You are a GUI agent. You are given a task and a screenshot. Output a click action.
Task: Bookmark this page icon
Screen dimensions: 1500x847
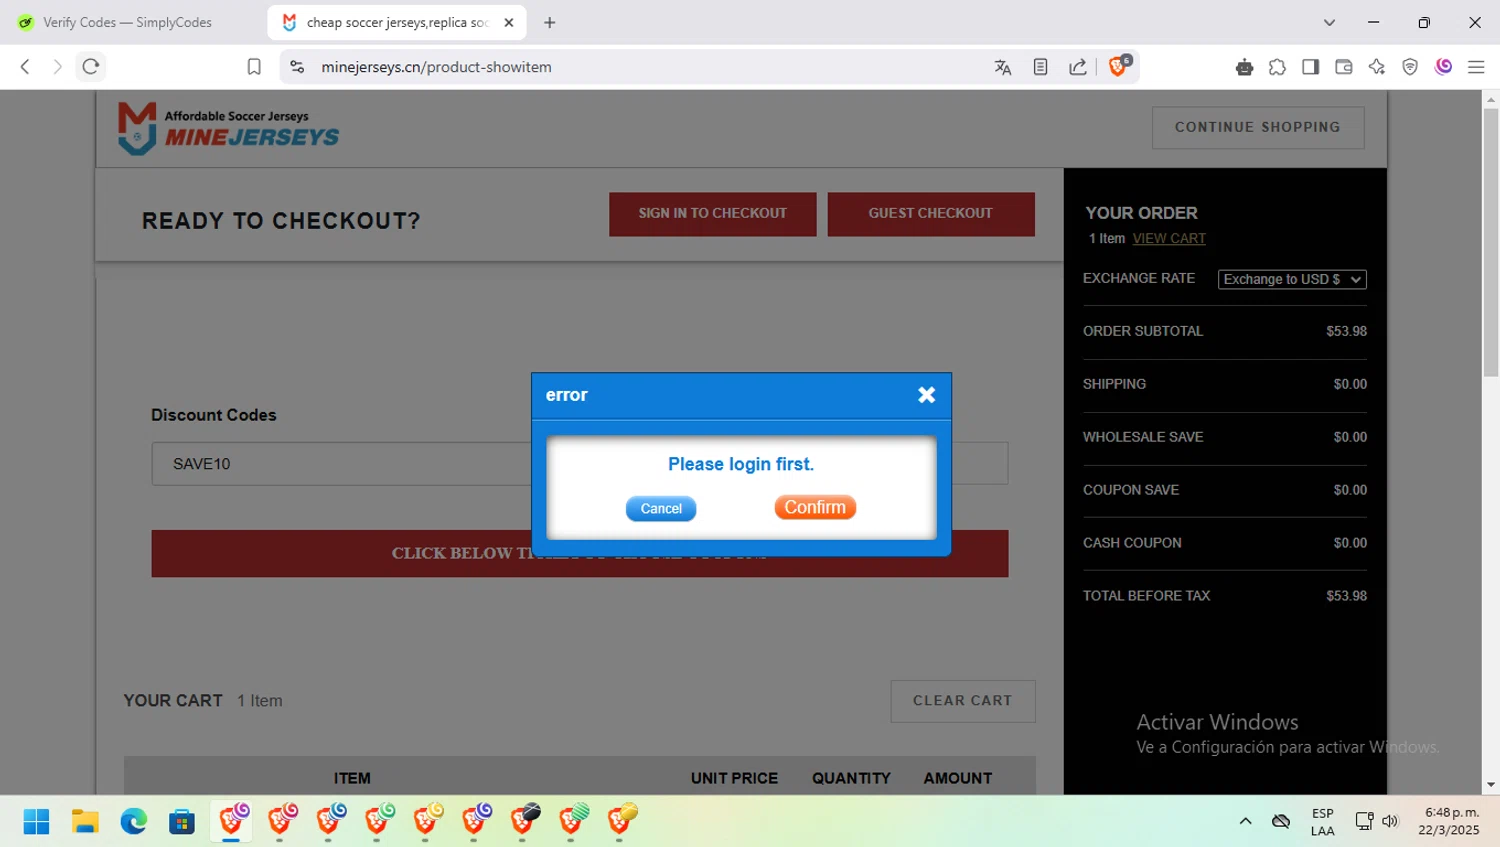(x=254, y=67)
